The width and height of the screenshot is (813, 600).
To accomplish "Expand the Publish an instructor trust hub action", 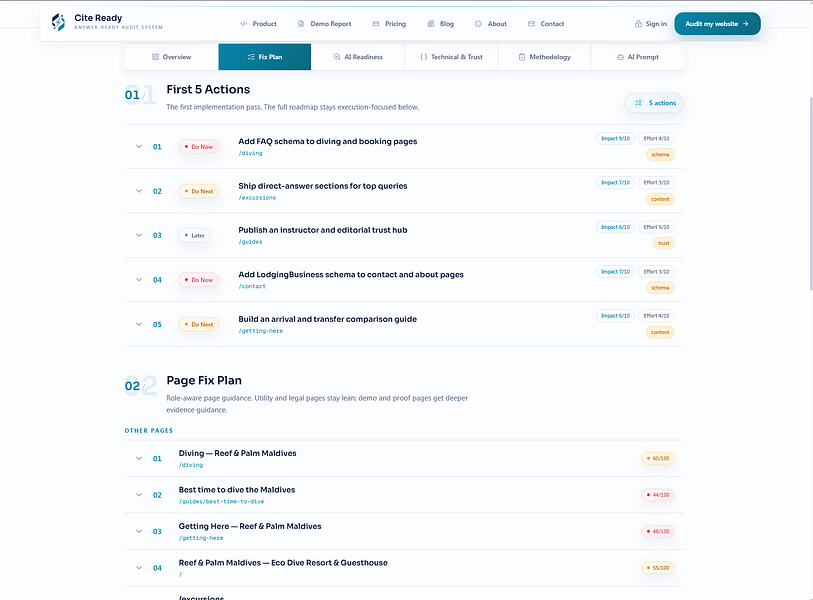I will 139,235.
